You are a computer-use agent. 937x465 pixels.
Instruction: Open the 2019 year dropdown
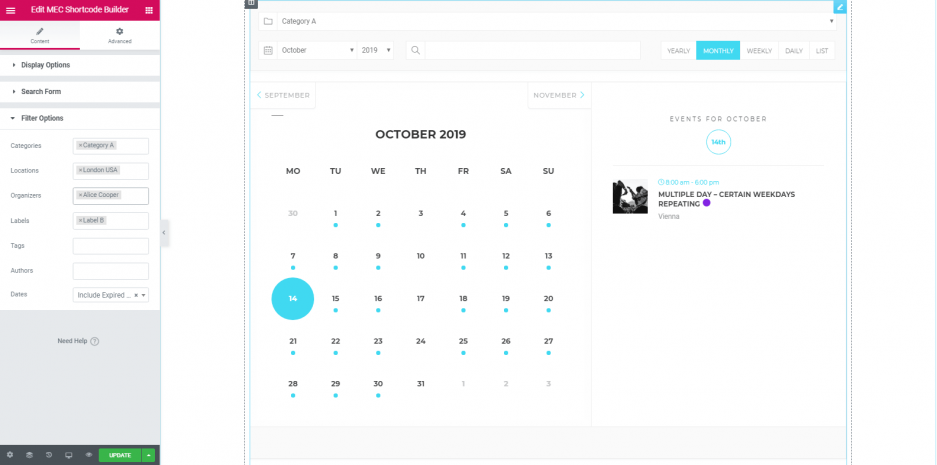point(376,50)
